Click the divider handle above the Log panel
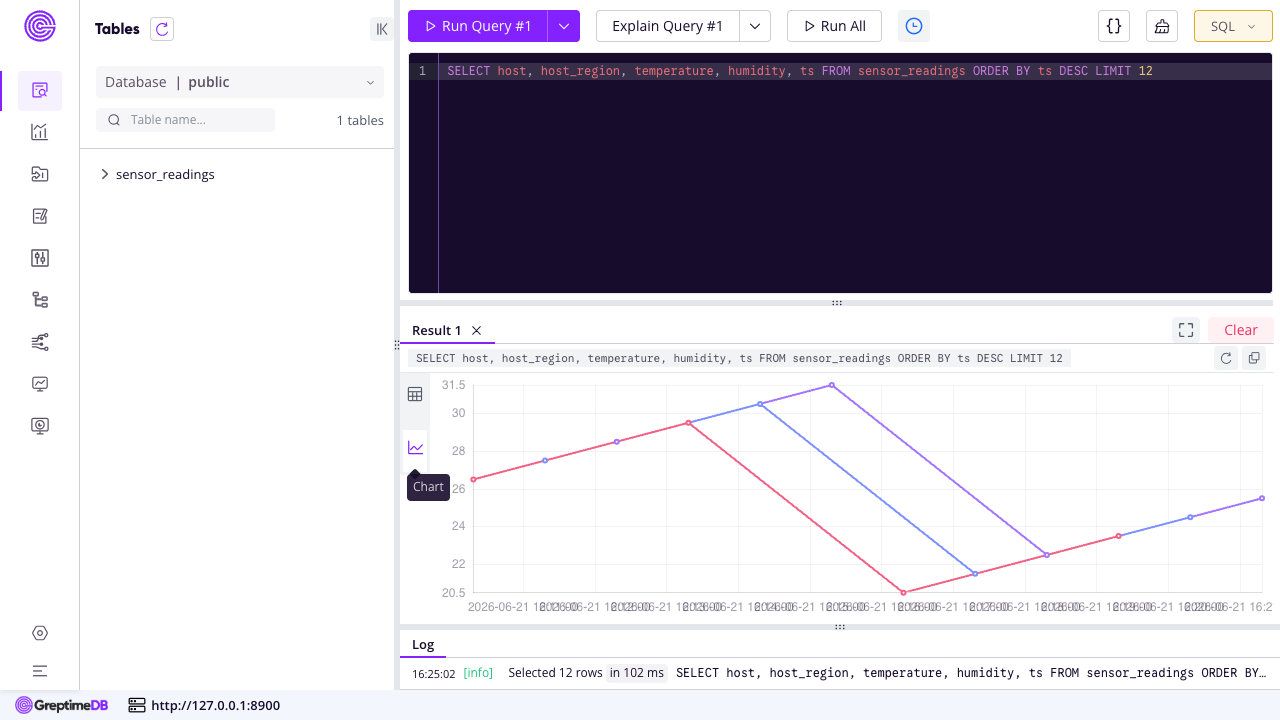This screenshot has width=1280, height=720. point(840,627)
